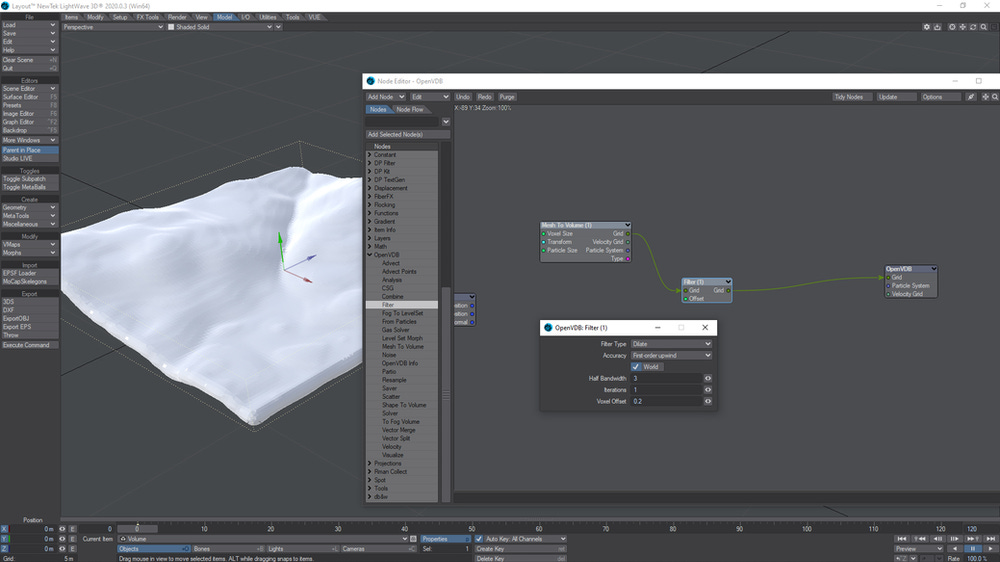Click envelope button next to Iterations
The height and width of the screenshot is (562, 1000).
708,390
